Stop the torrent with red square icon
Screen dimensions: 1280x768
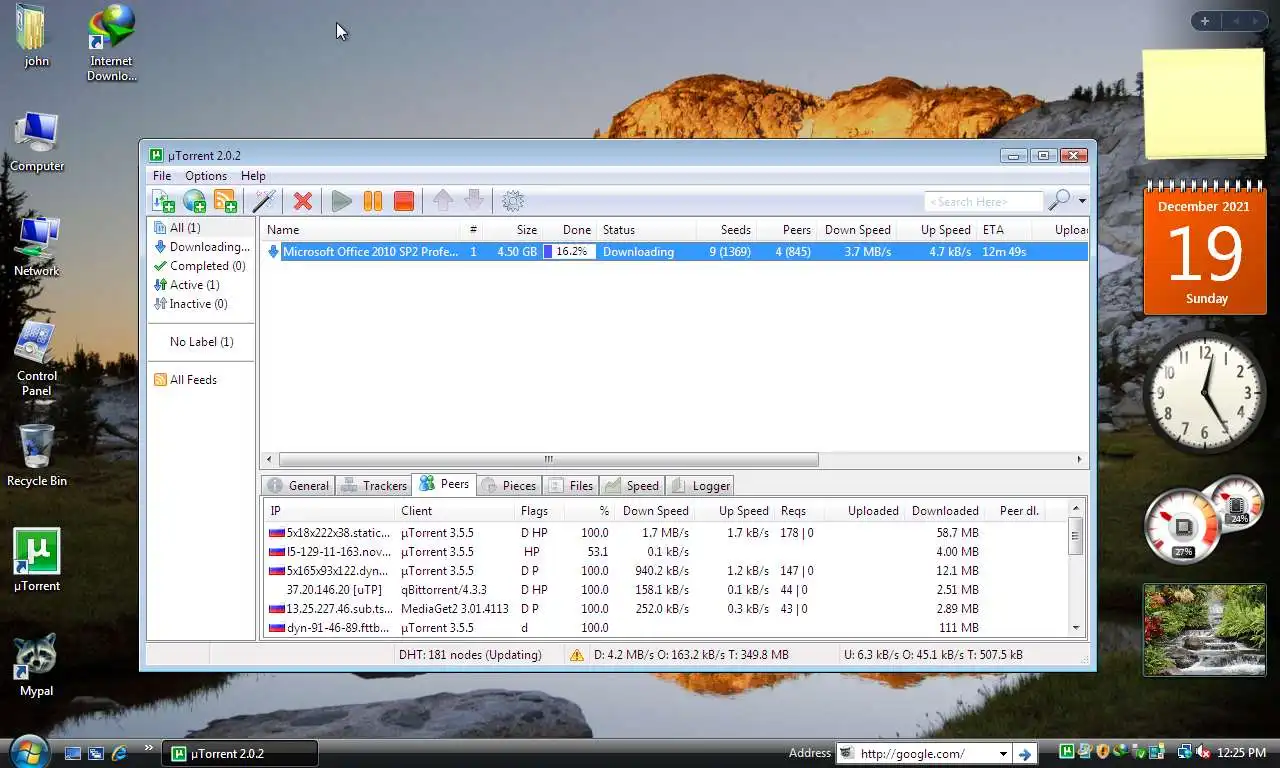pyautogui.click(x=404, y=201)
